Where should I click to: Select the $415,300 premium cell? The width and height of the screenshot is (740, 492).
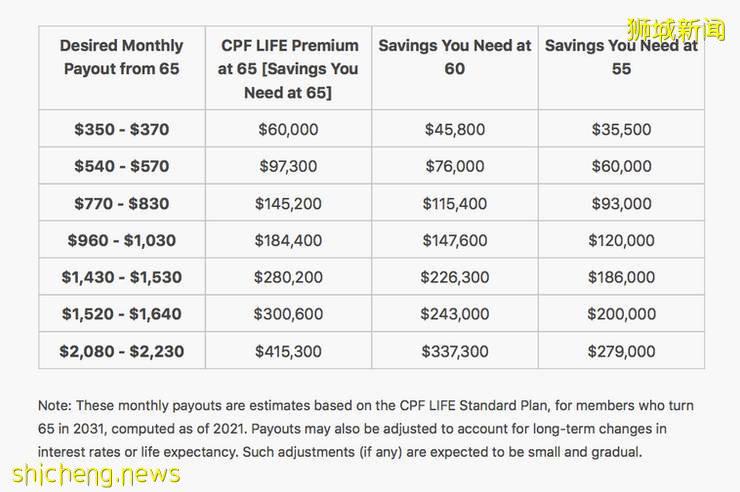(288, 351)
